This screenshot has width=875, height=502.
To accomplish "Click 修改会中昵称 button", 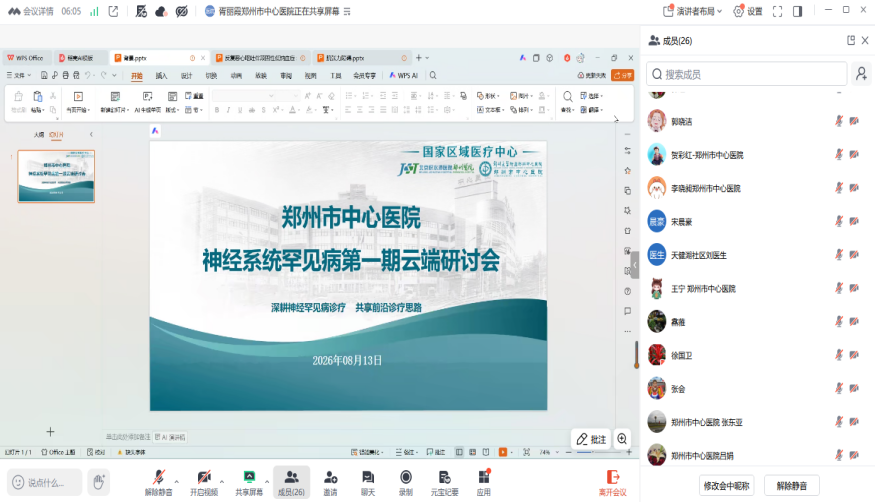I will click(726, 486).
